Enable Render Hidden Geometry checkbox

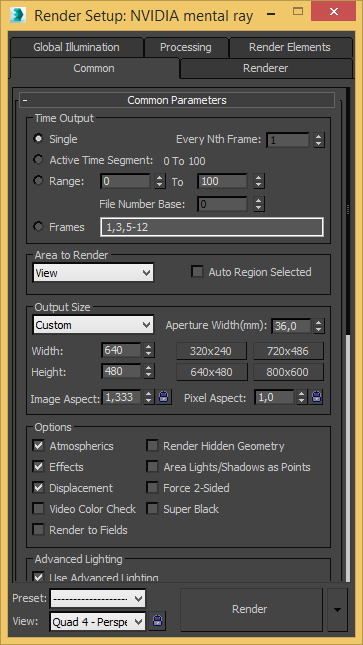click(x=153, y=446)
